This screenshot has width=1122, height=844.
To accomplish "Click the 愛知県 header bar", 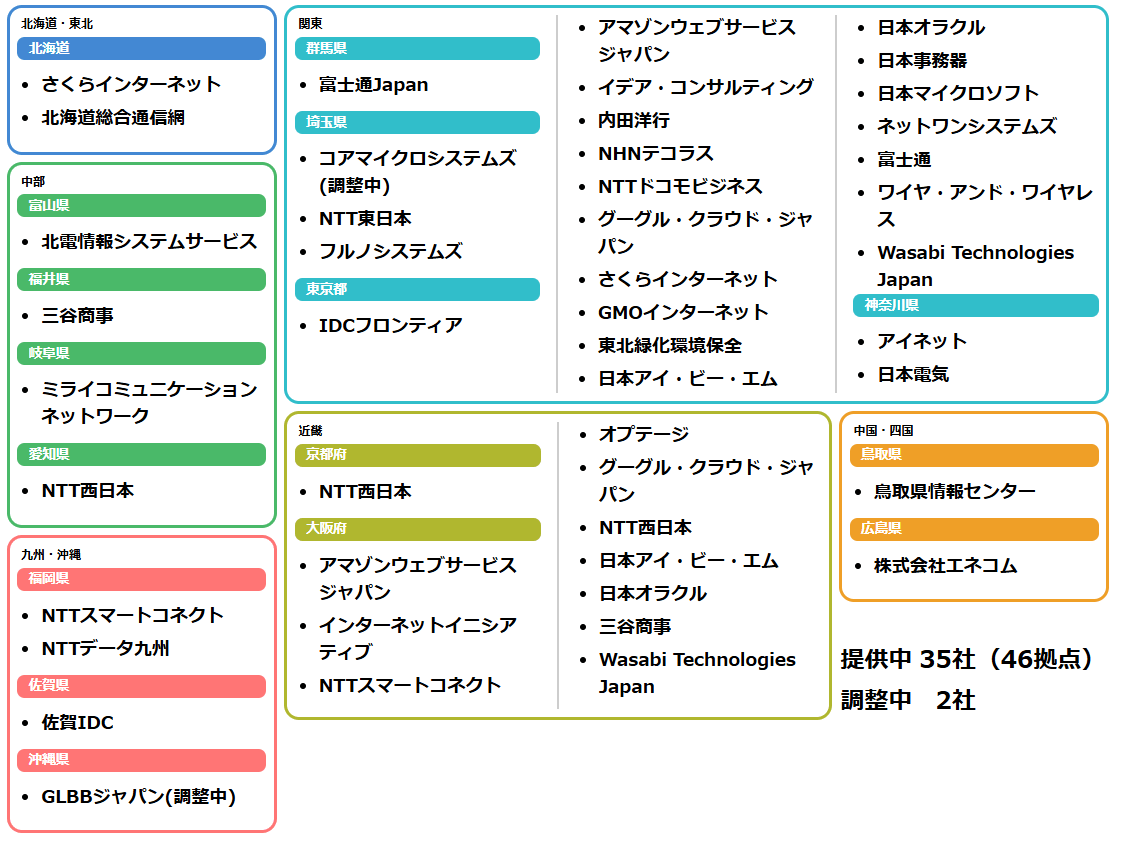I will pos(142,455).
